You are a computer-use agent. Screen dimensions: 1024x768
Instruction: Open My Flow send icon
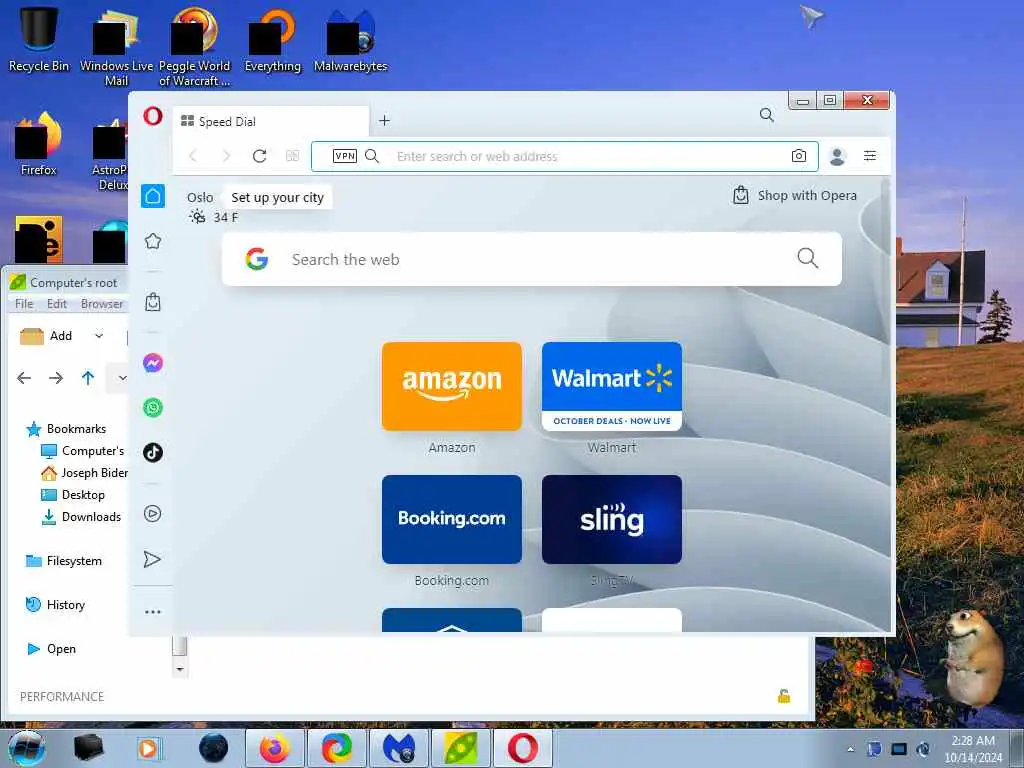152,559
